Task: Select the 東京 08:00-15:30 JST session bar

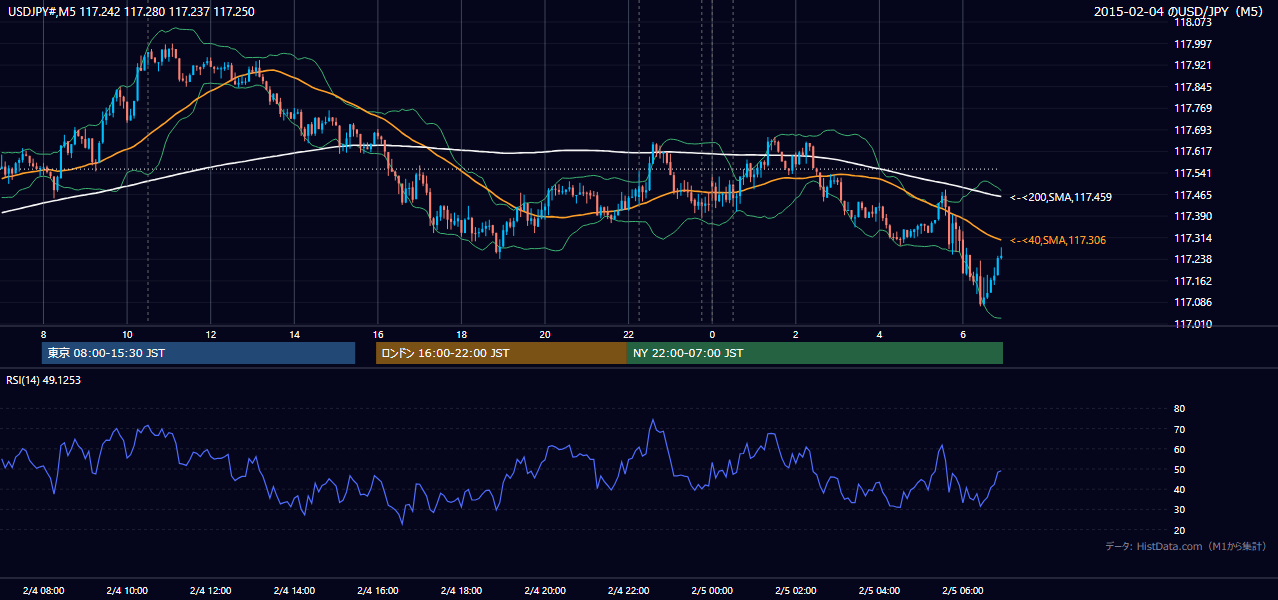Action: (x=199, y=353)
